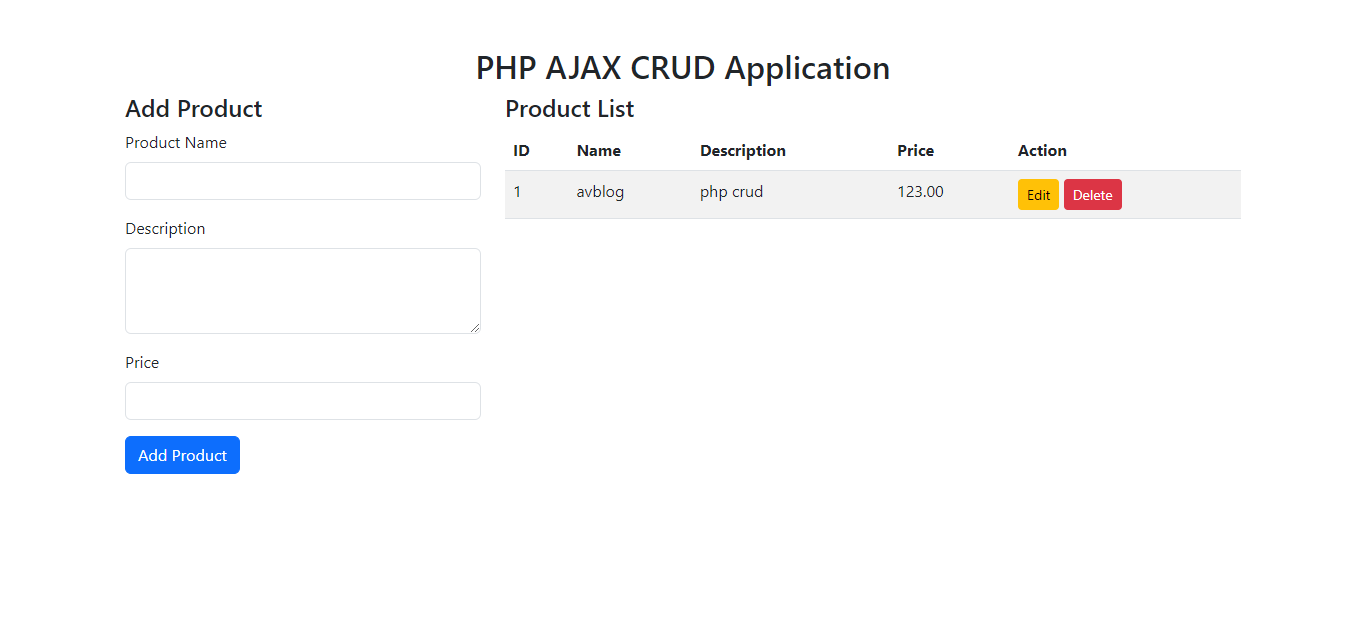
Task: Focus the Description textarea
Action: [303, 291]
